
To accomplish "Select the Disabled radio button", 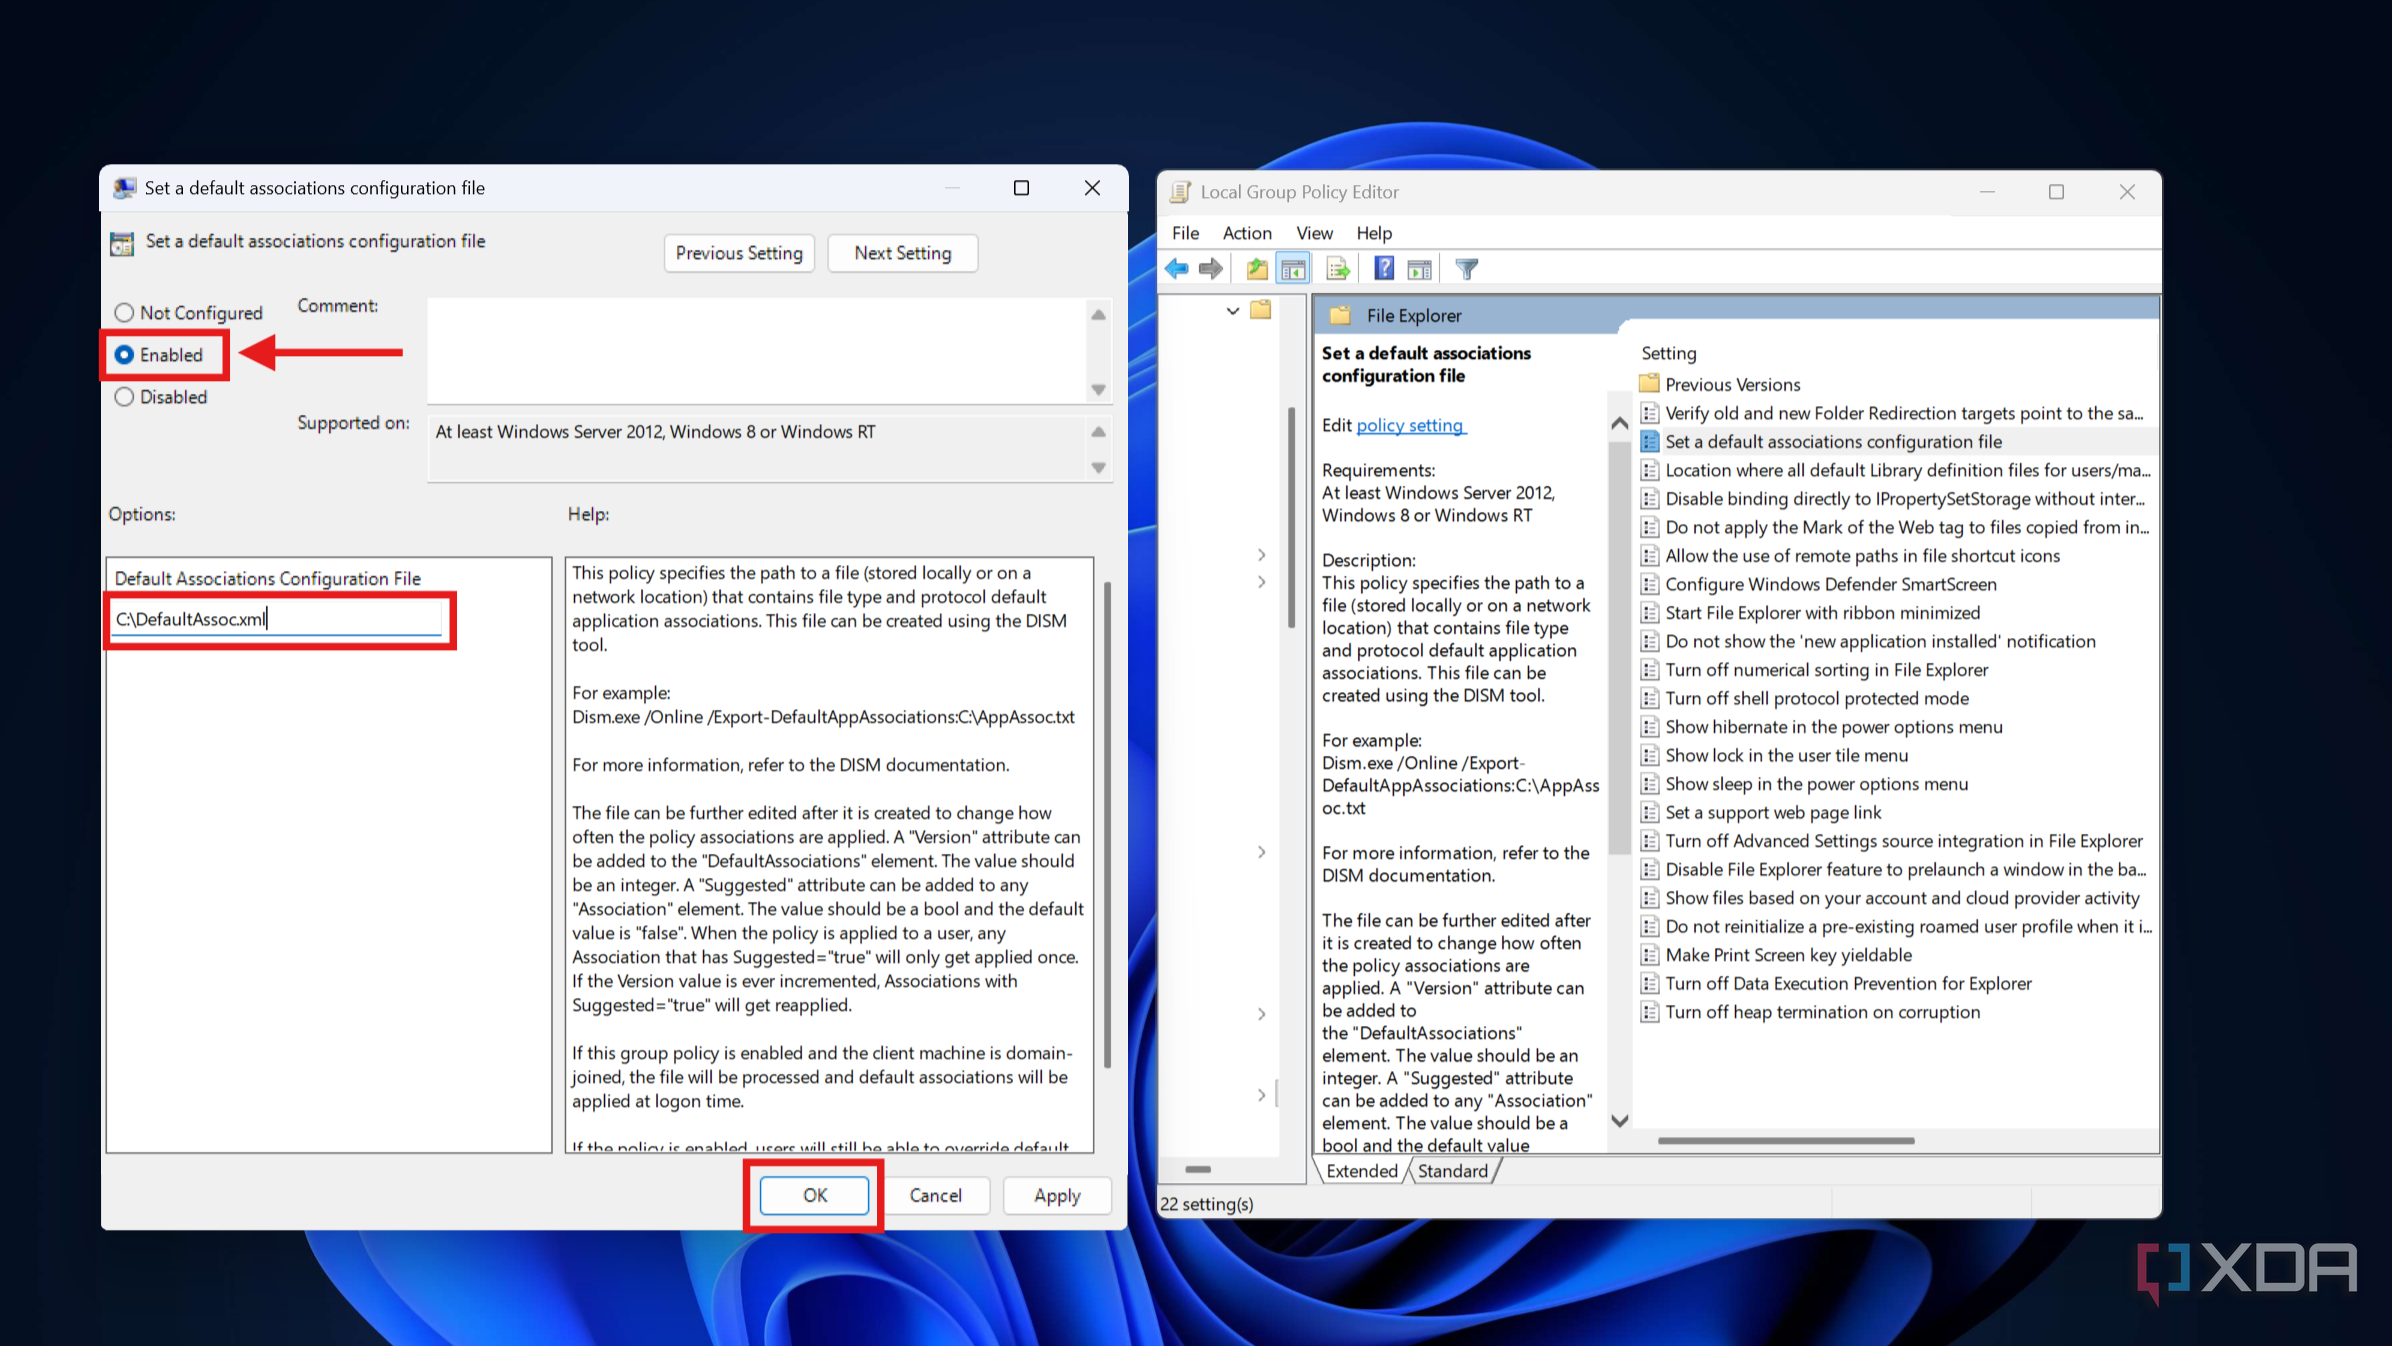I will click(x=124, y=397).
